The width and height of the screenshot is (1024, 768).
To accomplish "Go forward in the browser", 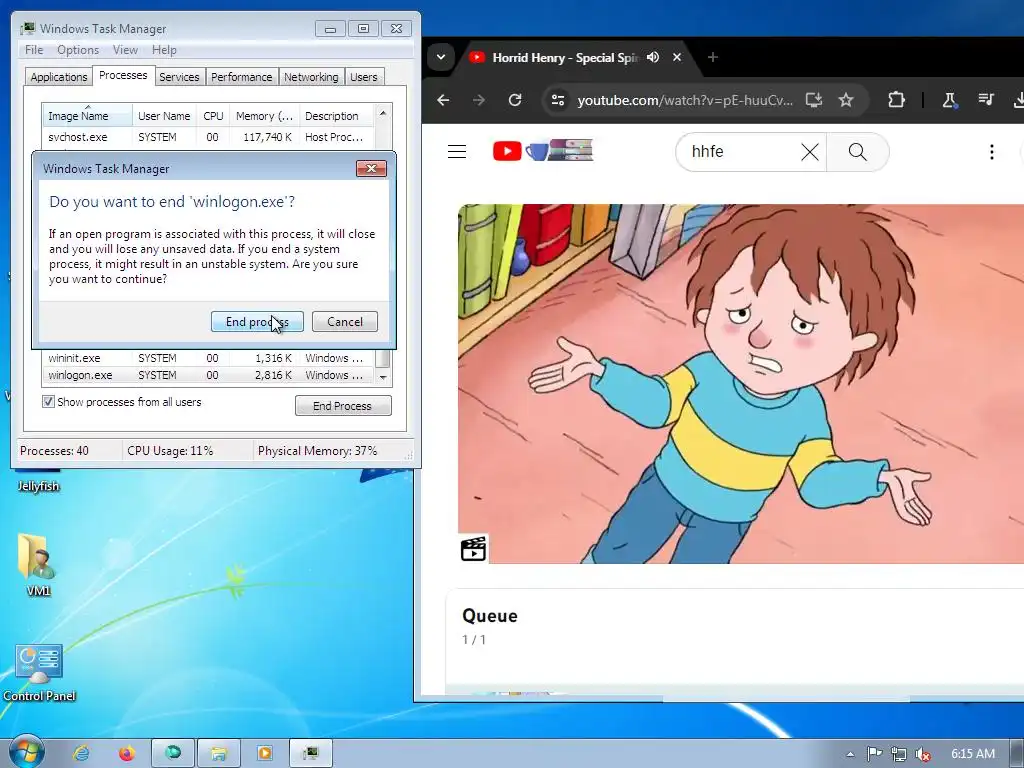I will 479,100.
